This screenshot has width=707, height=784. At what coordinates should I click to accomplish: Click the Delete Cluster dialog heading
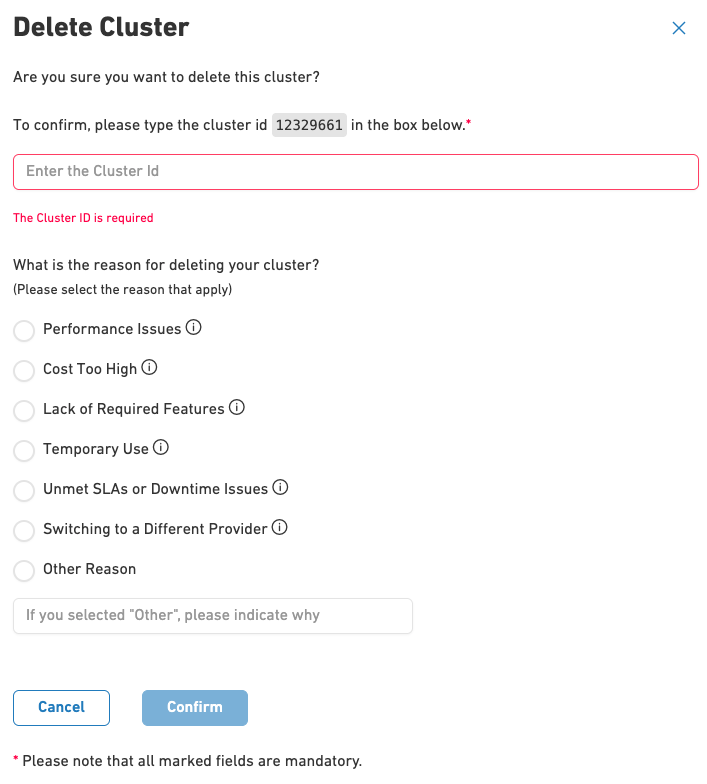point(101,27)
